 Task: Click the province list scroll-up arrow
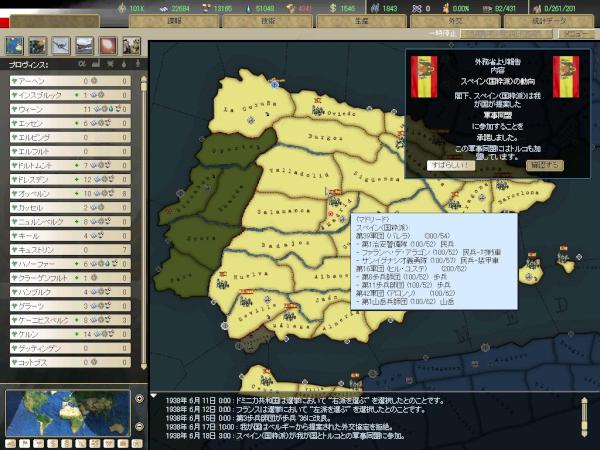144,78
